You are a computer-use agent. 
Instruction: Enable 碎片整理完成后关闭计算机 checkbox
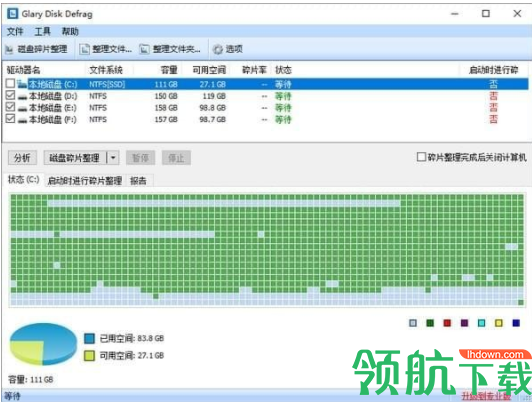click(x=421, y=157)
